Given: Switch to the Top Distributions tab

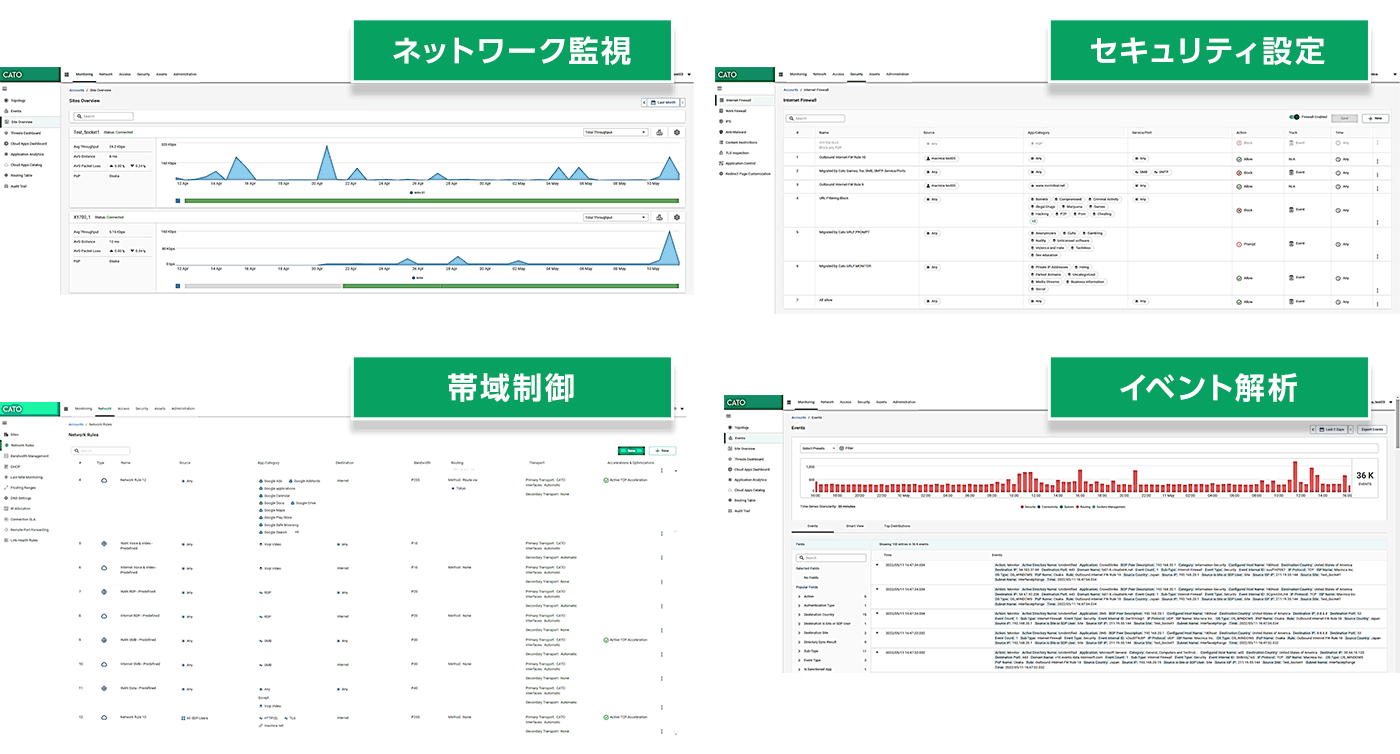Looking at the screenshot, I should (x=897, y=525).
